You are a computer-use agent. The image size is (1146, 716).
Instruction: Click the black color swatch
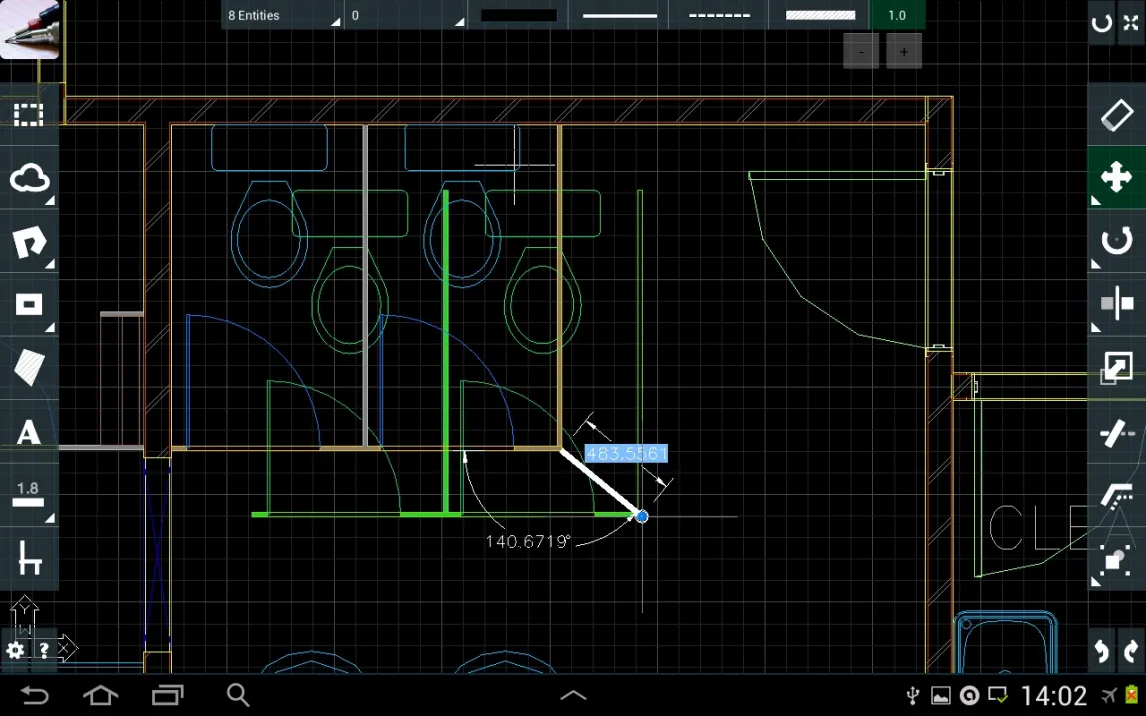coord(518,15)
